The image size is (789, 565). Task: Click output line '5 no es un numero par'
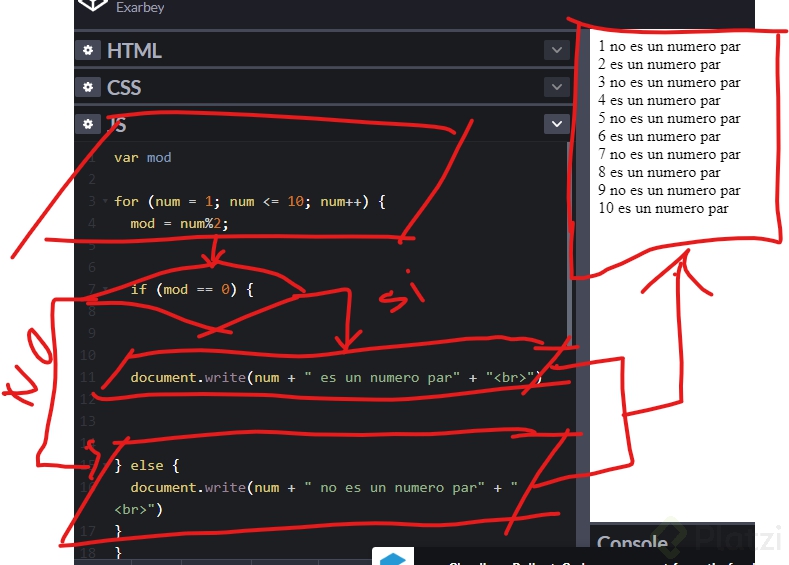(x=669, y=118)
